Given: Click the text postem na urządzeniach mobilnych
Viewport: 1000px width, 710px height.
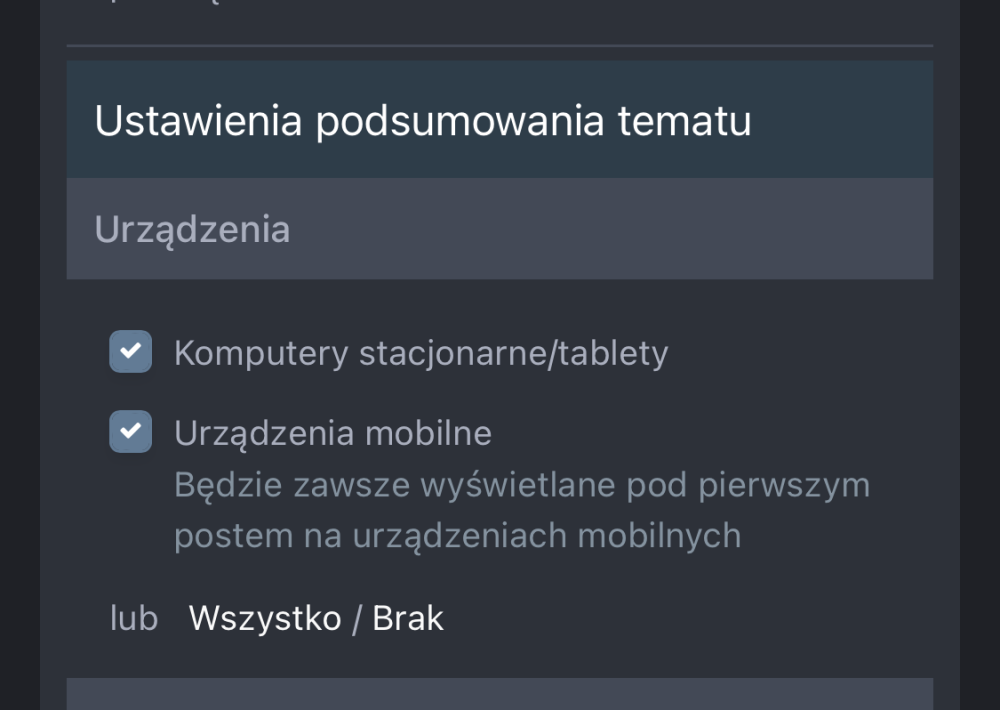Looking at the screenshot, I should point(457,536).
